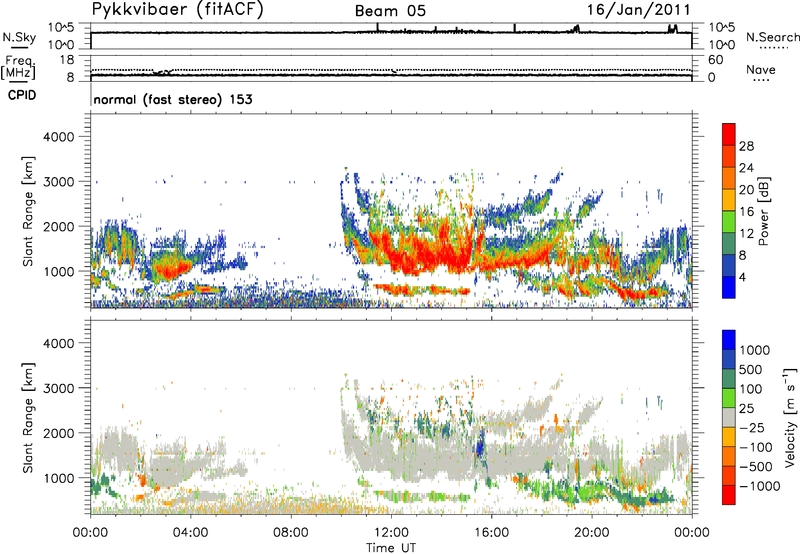
Task: Click the 500 velocity colorbar label
Action: [750, 370]
